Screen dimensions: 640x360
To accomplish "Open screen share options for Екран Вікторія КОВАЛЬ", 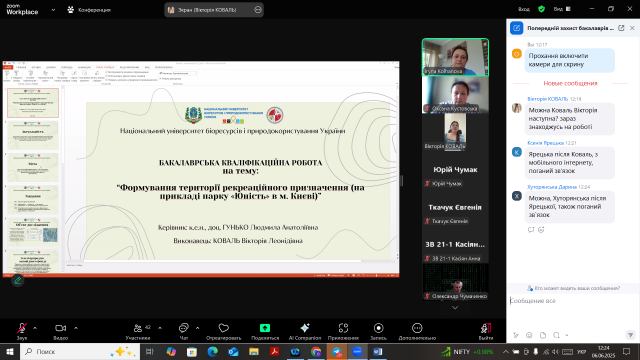I will (x=258, y=10).
